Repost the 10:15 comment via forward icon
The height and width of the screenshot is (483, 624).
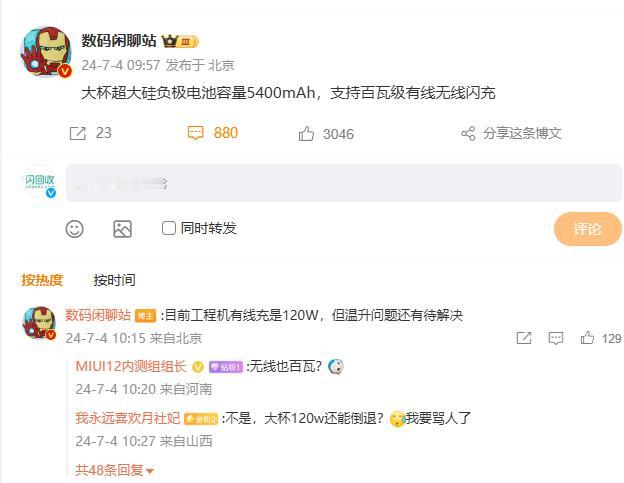coord(524,338)
